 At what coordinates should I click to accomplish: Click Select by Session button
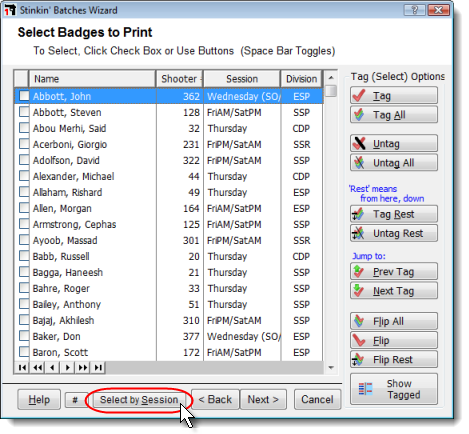coord(139,399)
